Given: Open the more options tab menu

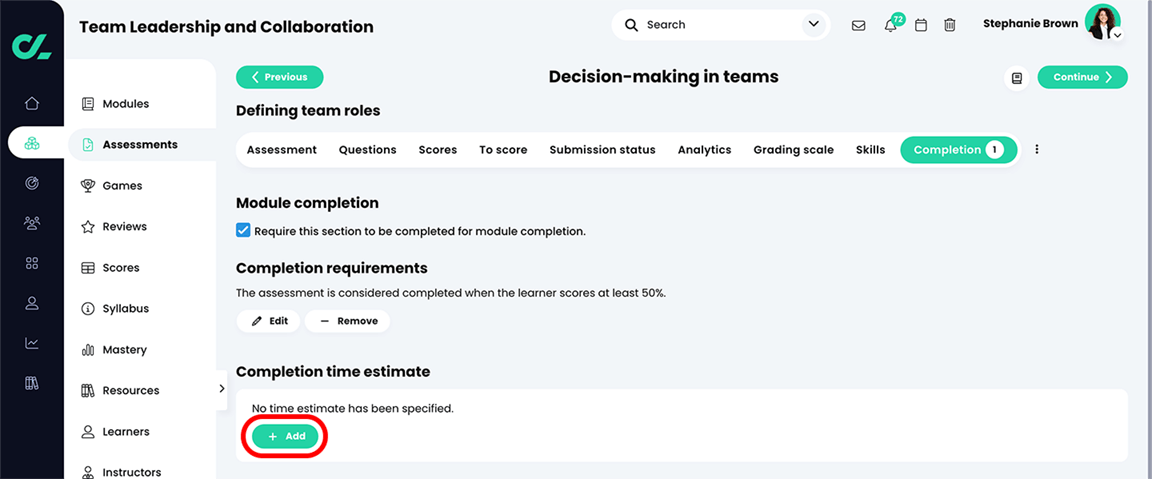Looking at the screenshot, I should [1037, 150].
